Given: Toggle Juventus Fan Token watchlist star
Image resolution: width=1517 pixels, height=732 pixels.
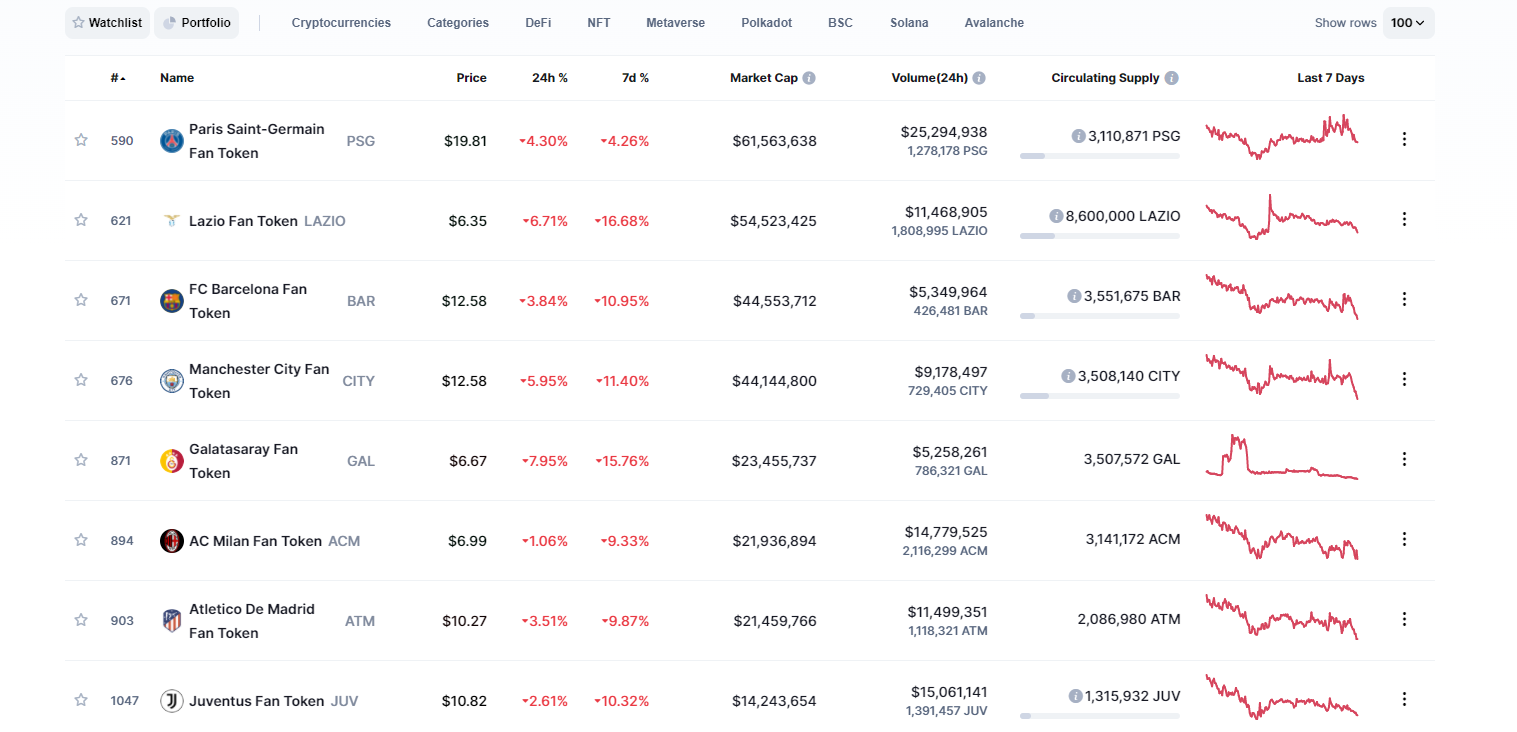Looking at the screenshot, I should coord(81,700).
